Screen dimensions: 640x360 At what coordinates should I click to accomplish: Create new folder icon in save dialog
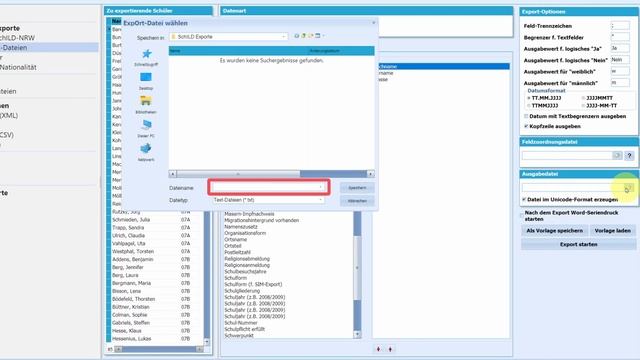point(311,36)
